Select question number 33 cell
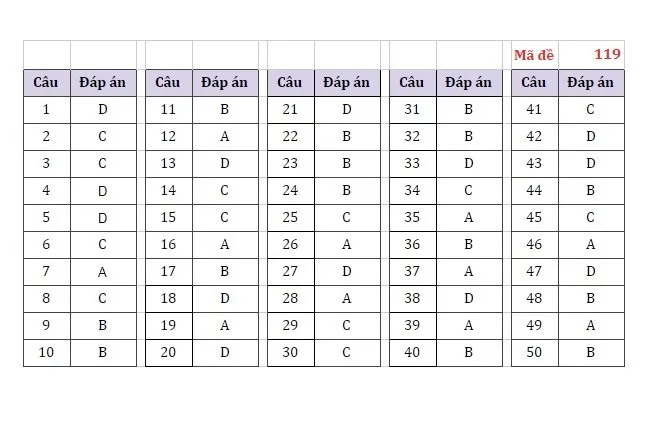Viewport: 646px width, 423px height. (412, 164)
